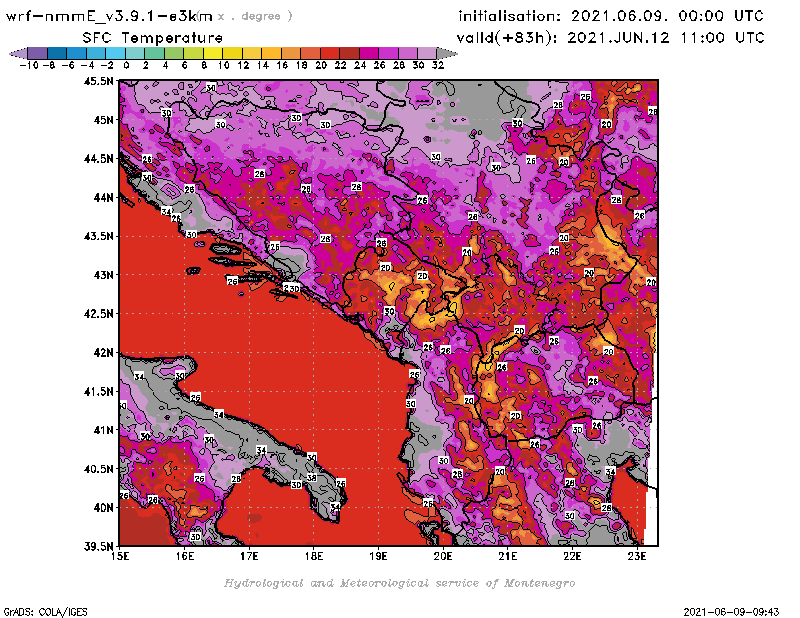Click the legend swatch between 26 and 28
Screen dimensions: 800x618
point(388,53)
